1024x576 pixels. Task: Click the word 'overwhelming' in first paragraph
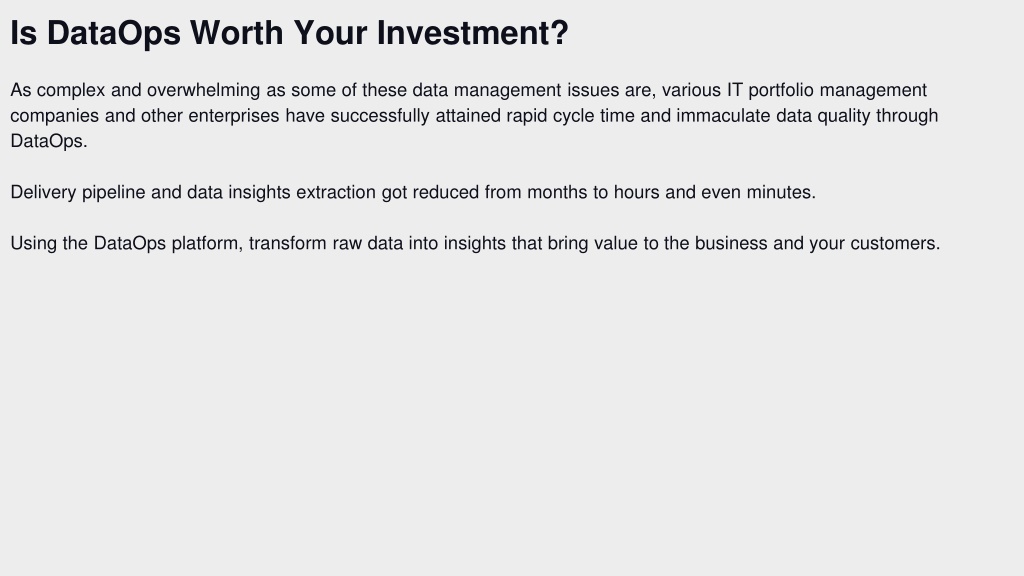[x=204, y=90]
